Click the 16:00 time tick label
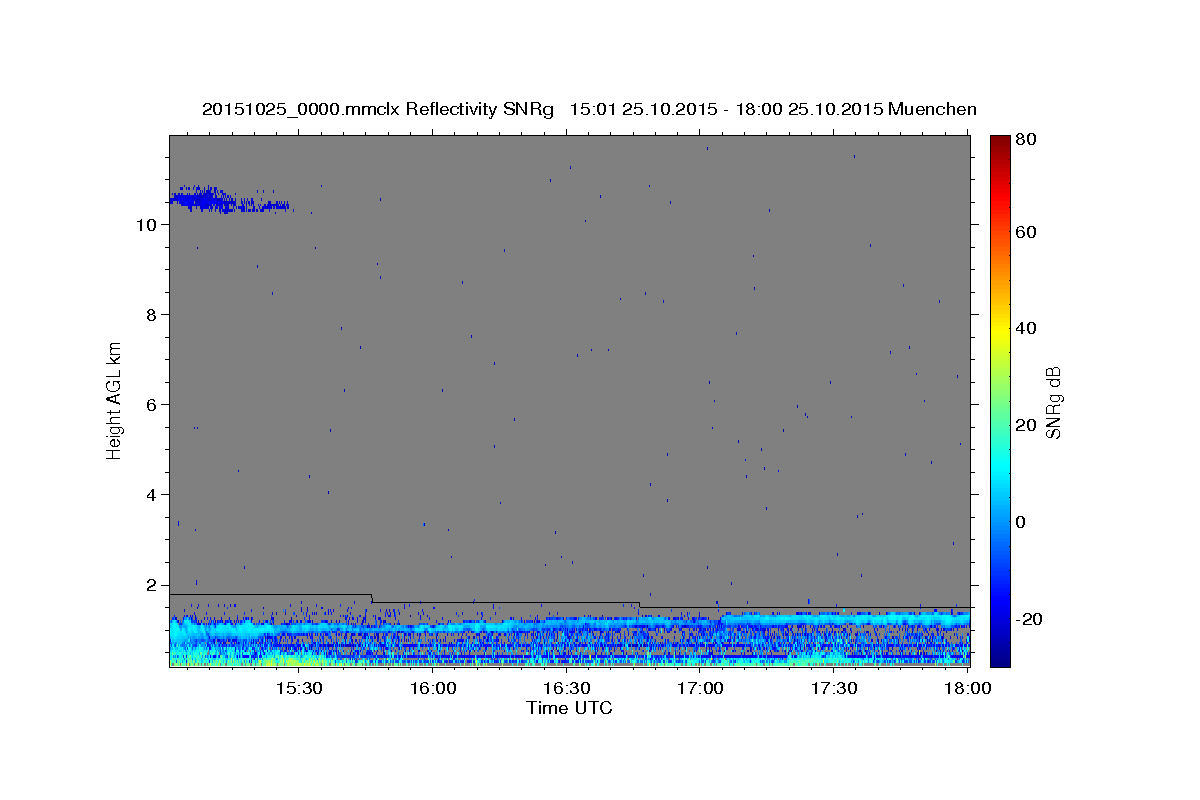The height and width of the screenshot is (800, 1200). pyautogui.click(x=432, y=689)
